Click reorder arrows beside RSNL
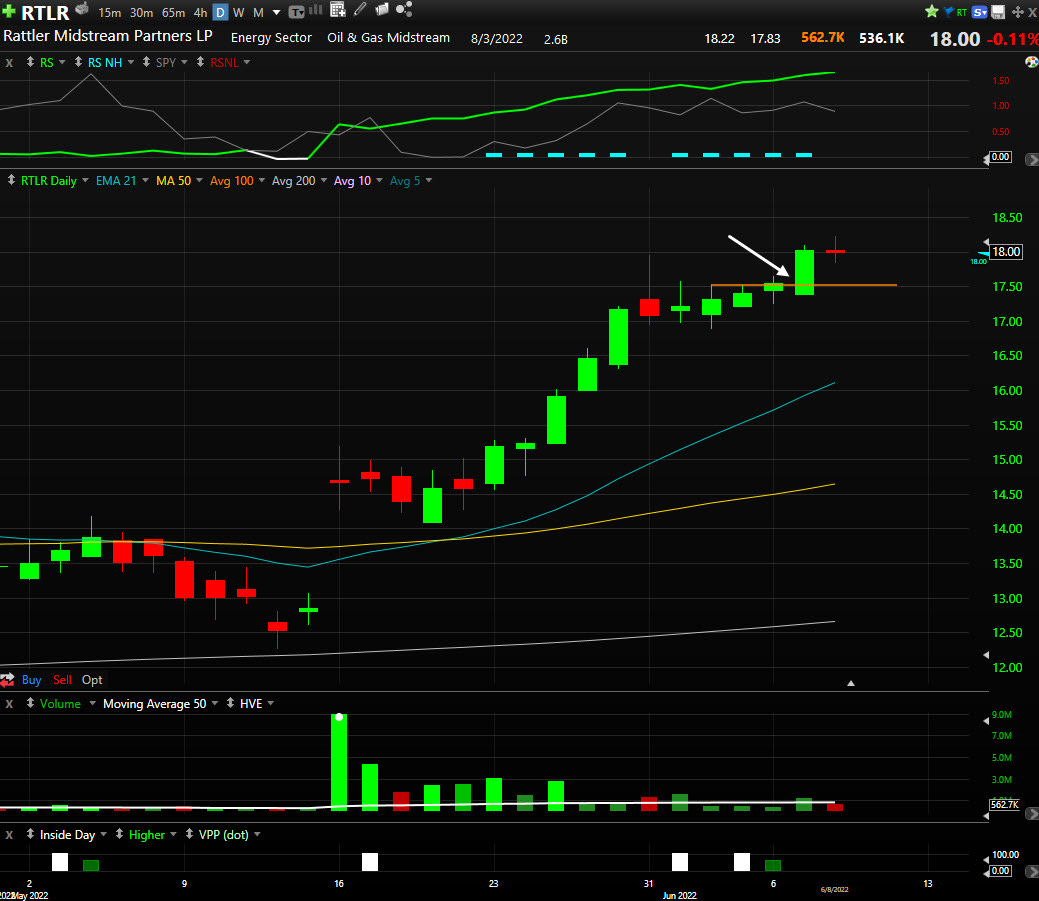The image size is (1039, 901). pyautogui.click(x=200, y=62)
